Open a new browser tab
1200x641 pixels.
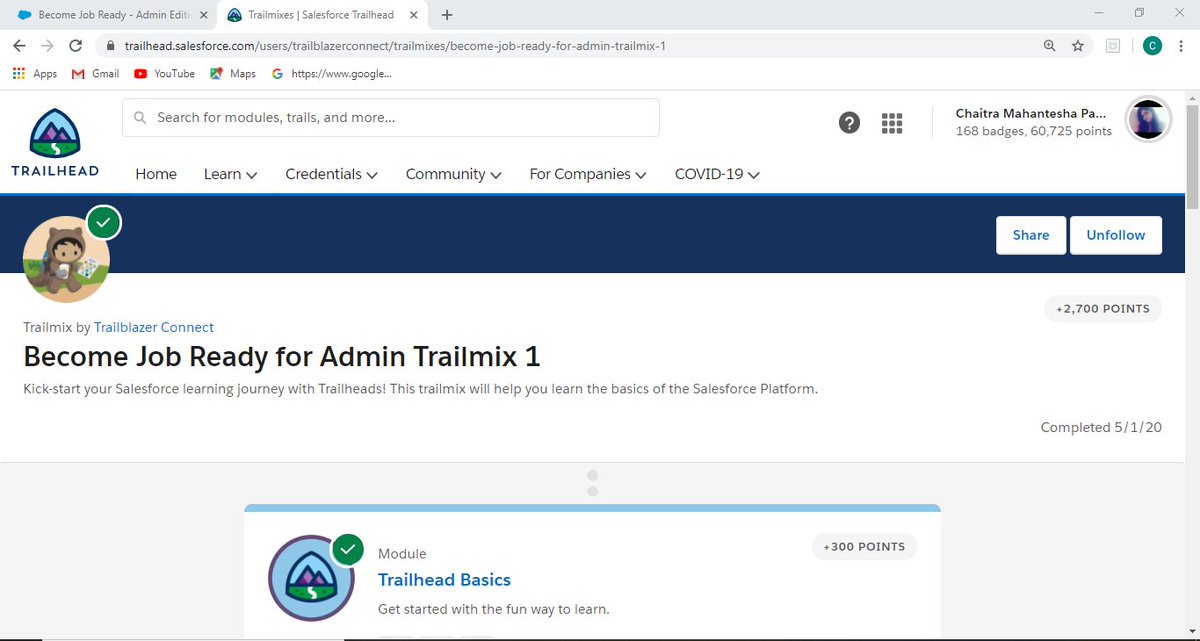(x=447, y=15)
